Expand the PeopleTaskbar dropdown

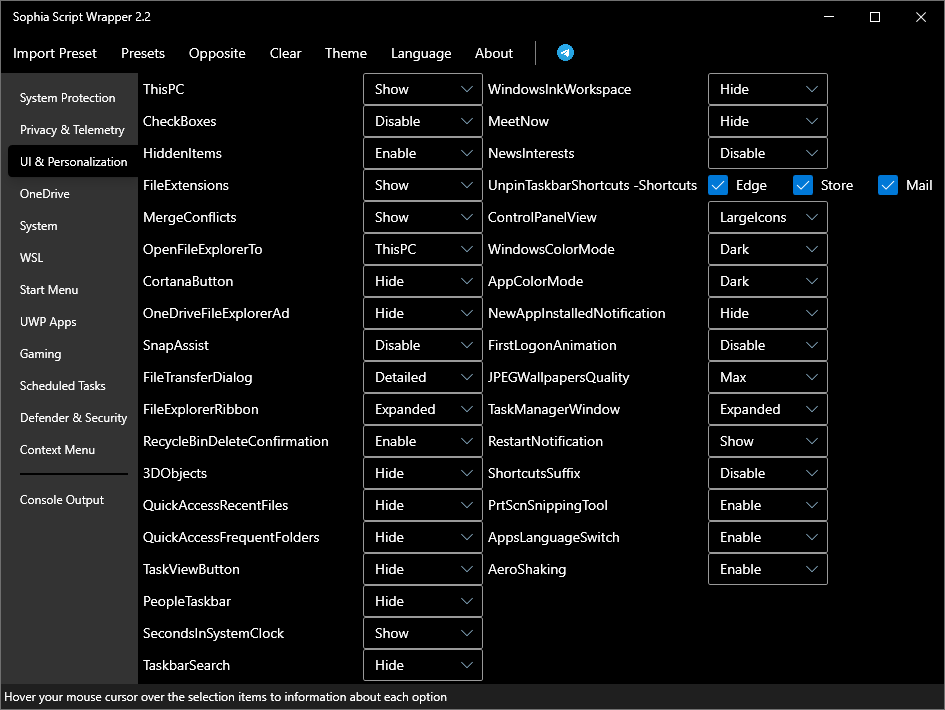coord(422,600)
